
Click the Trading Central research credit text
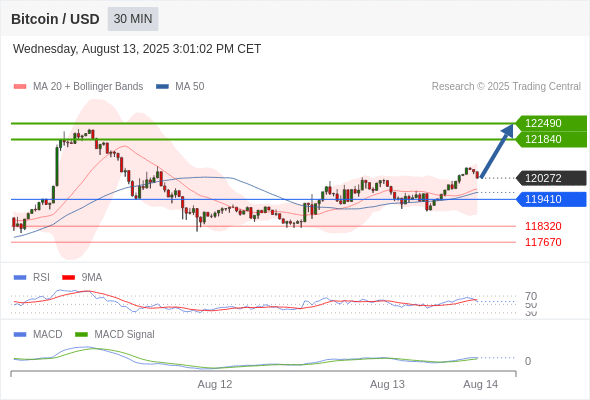(x=506, y=87)
